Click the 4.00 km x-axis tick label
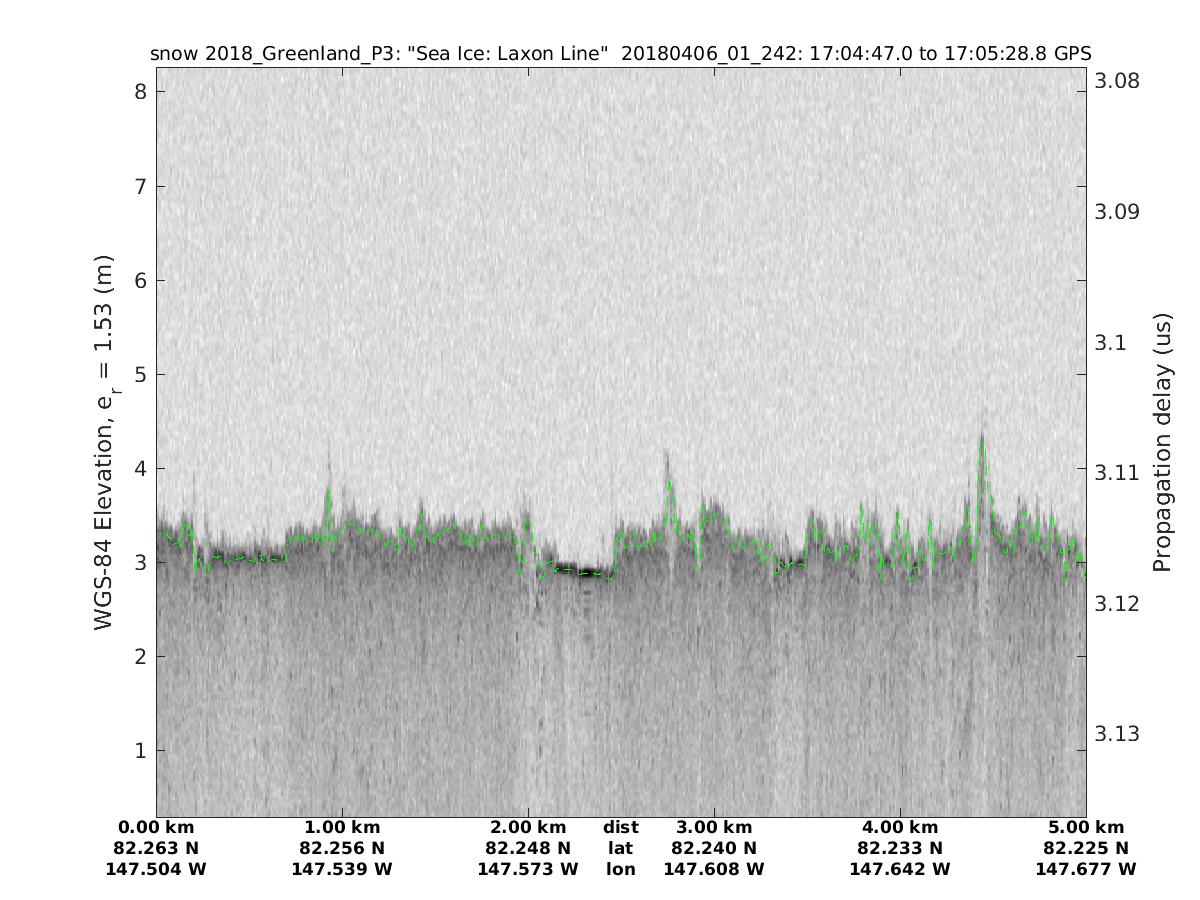 point(900,828)
